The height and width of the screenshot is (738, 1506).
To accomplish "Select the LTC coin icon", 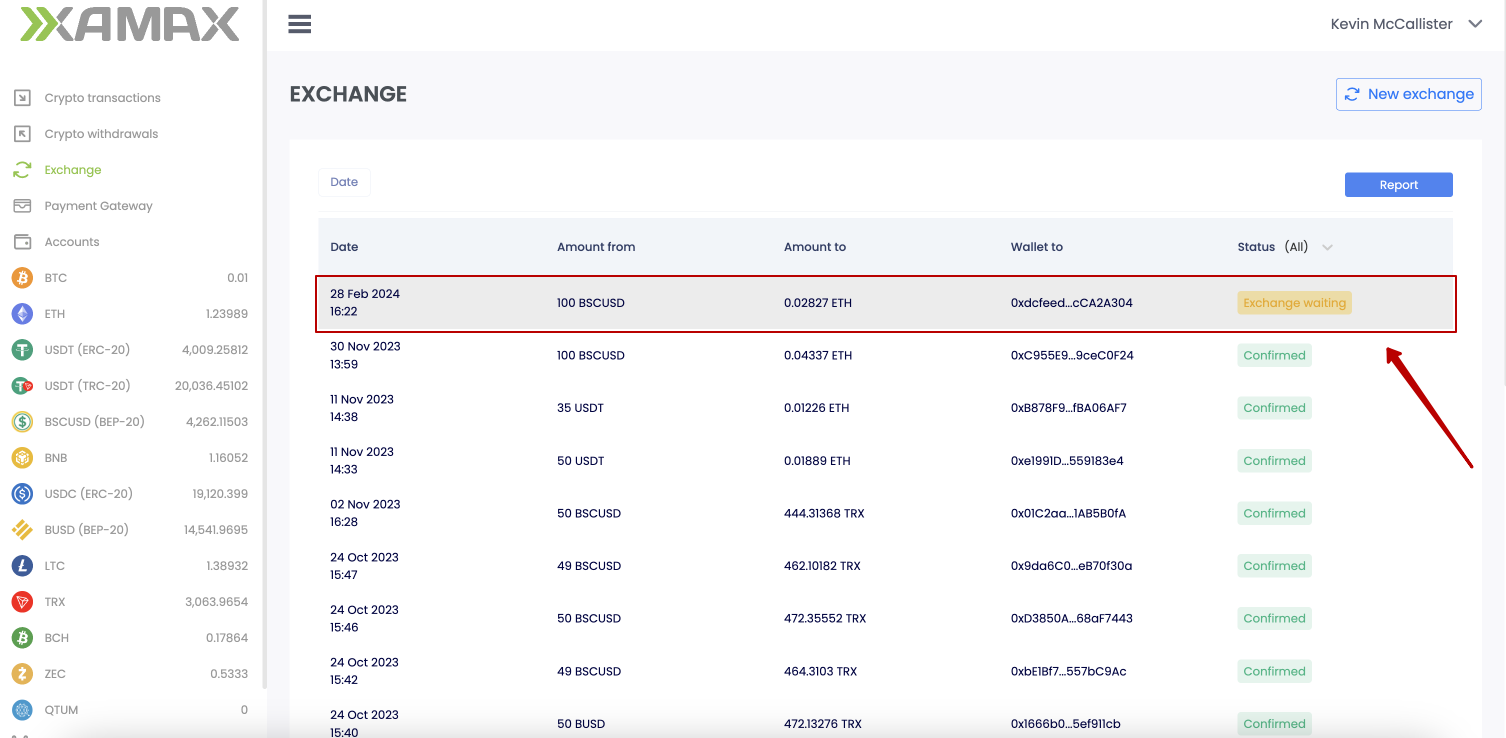I will pos(22,566).
